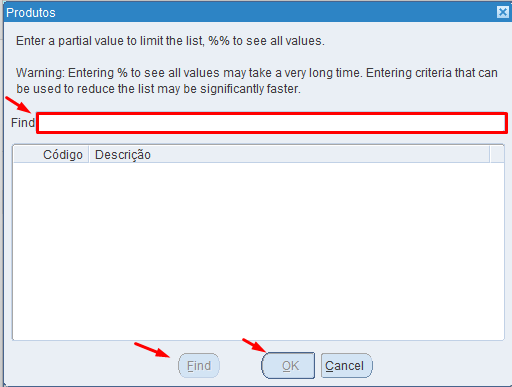Click the divider between Código and Descrição headers
This screenshot has width=512, height=387.
click(89, 155)
